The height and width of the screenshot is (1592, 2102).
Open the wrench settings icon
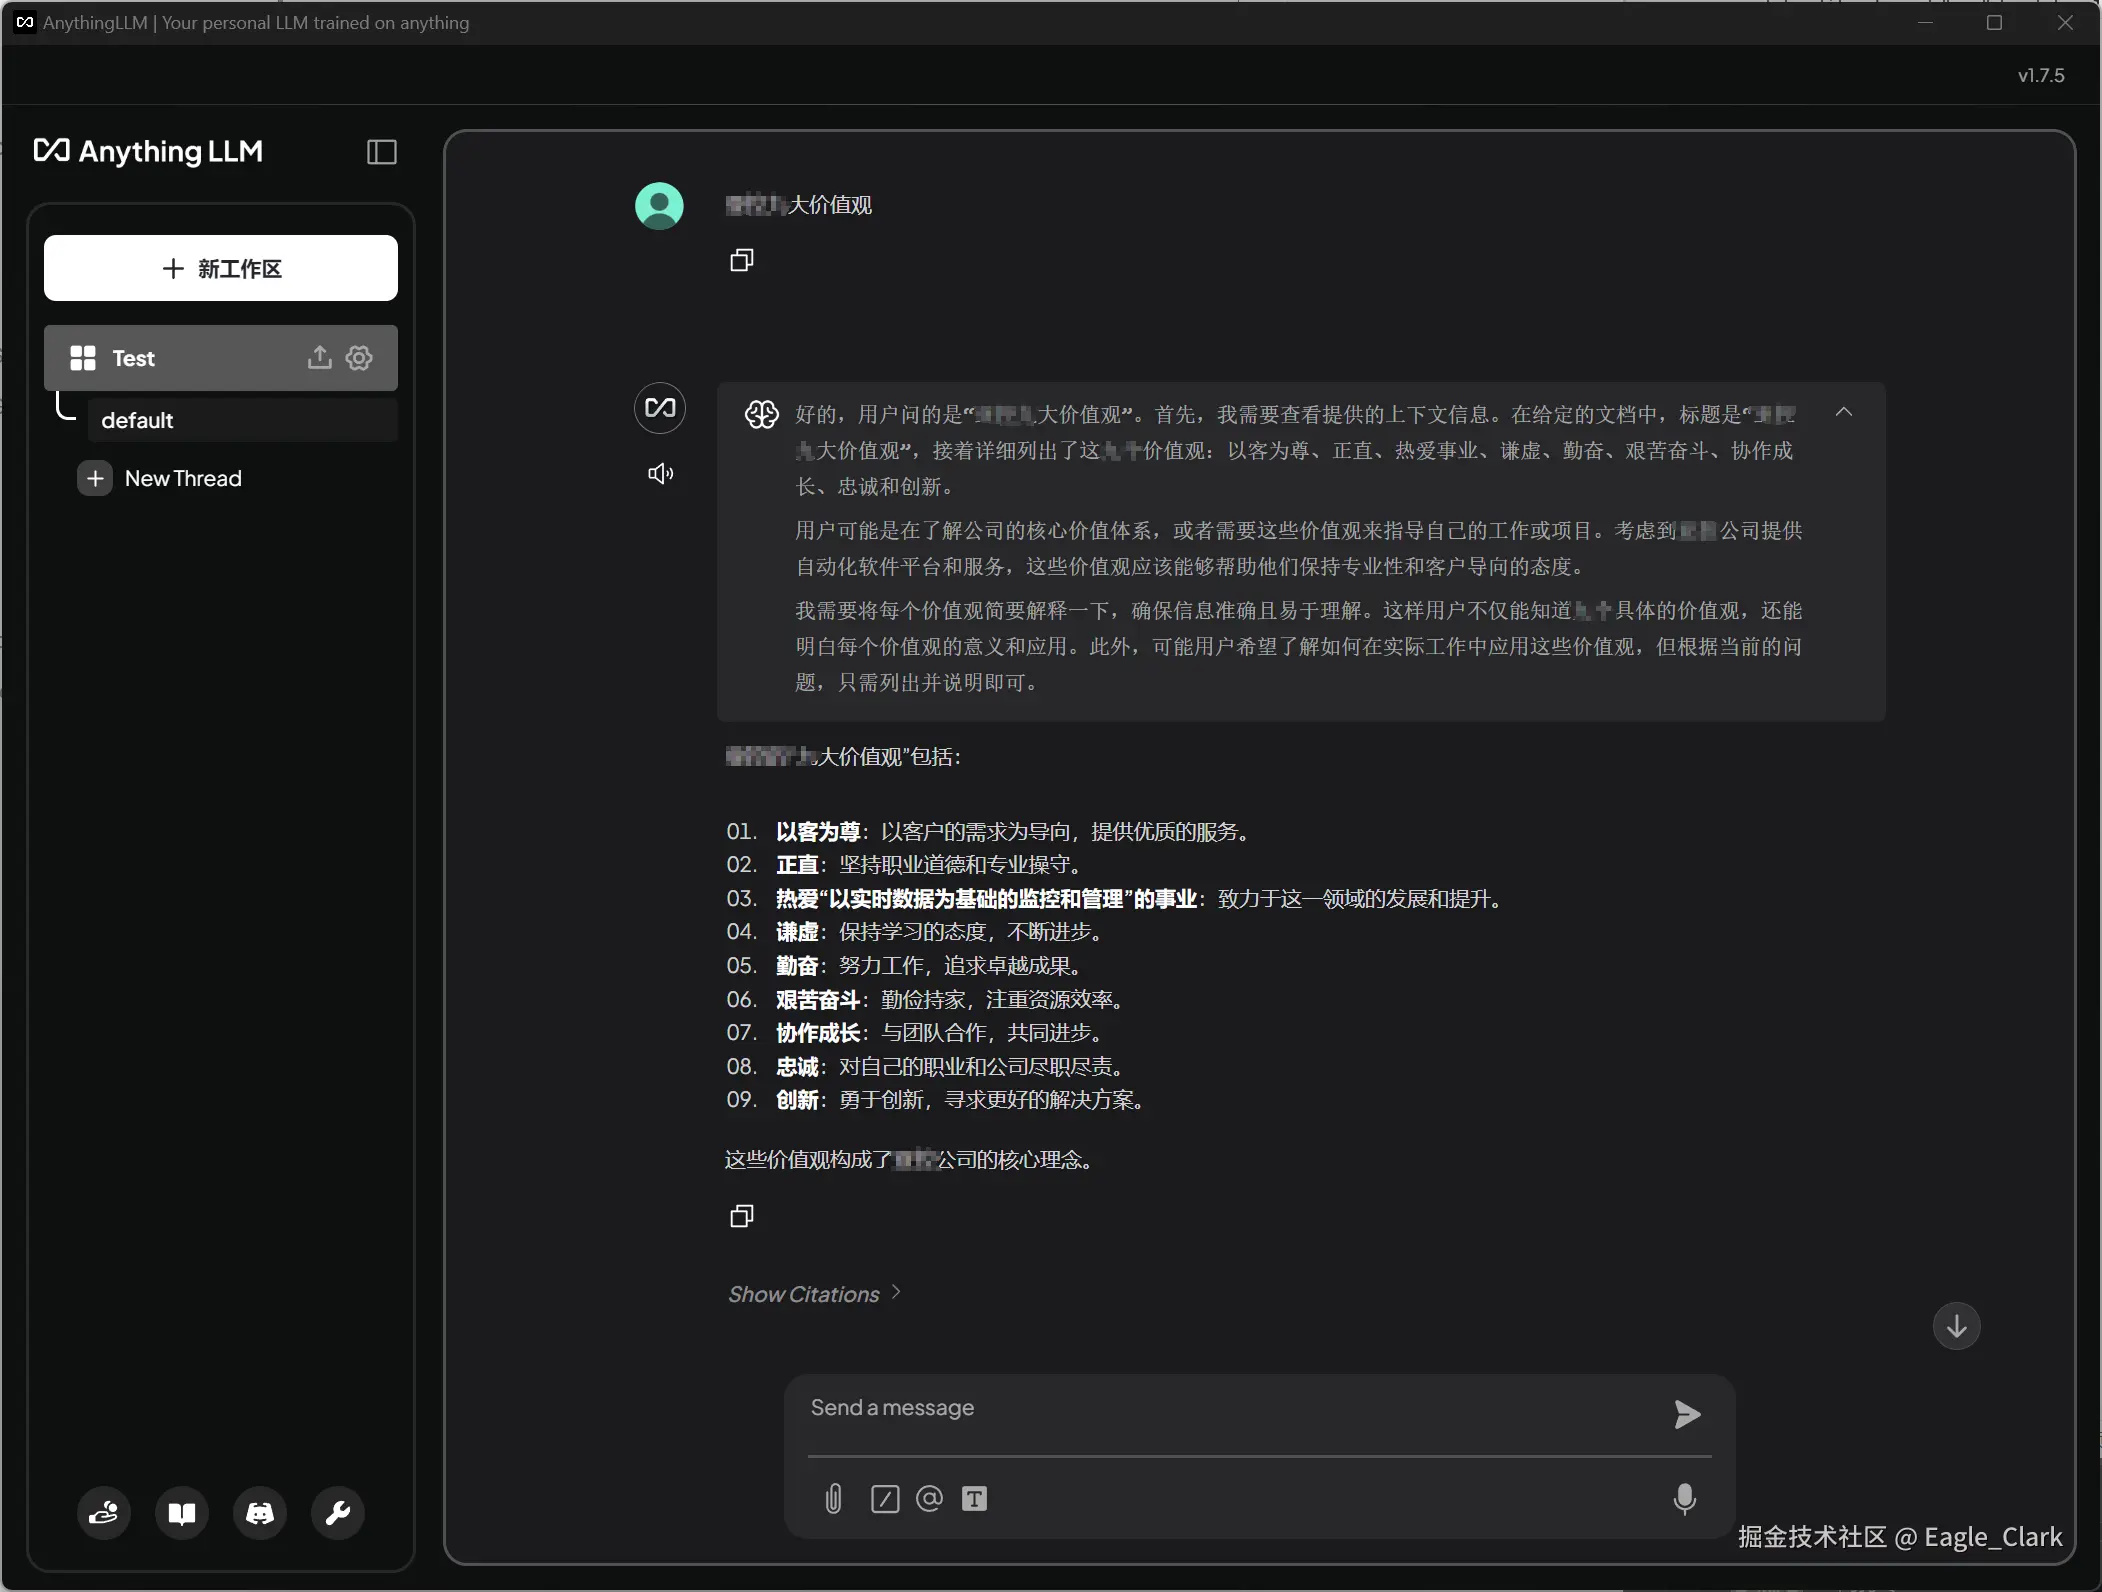tap(338, 1513)
